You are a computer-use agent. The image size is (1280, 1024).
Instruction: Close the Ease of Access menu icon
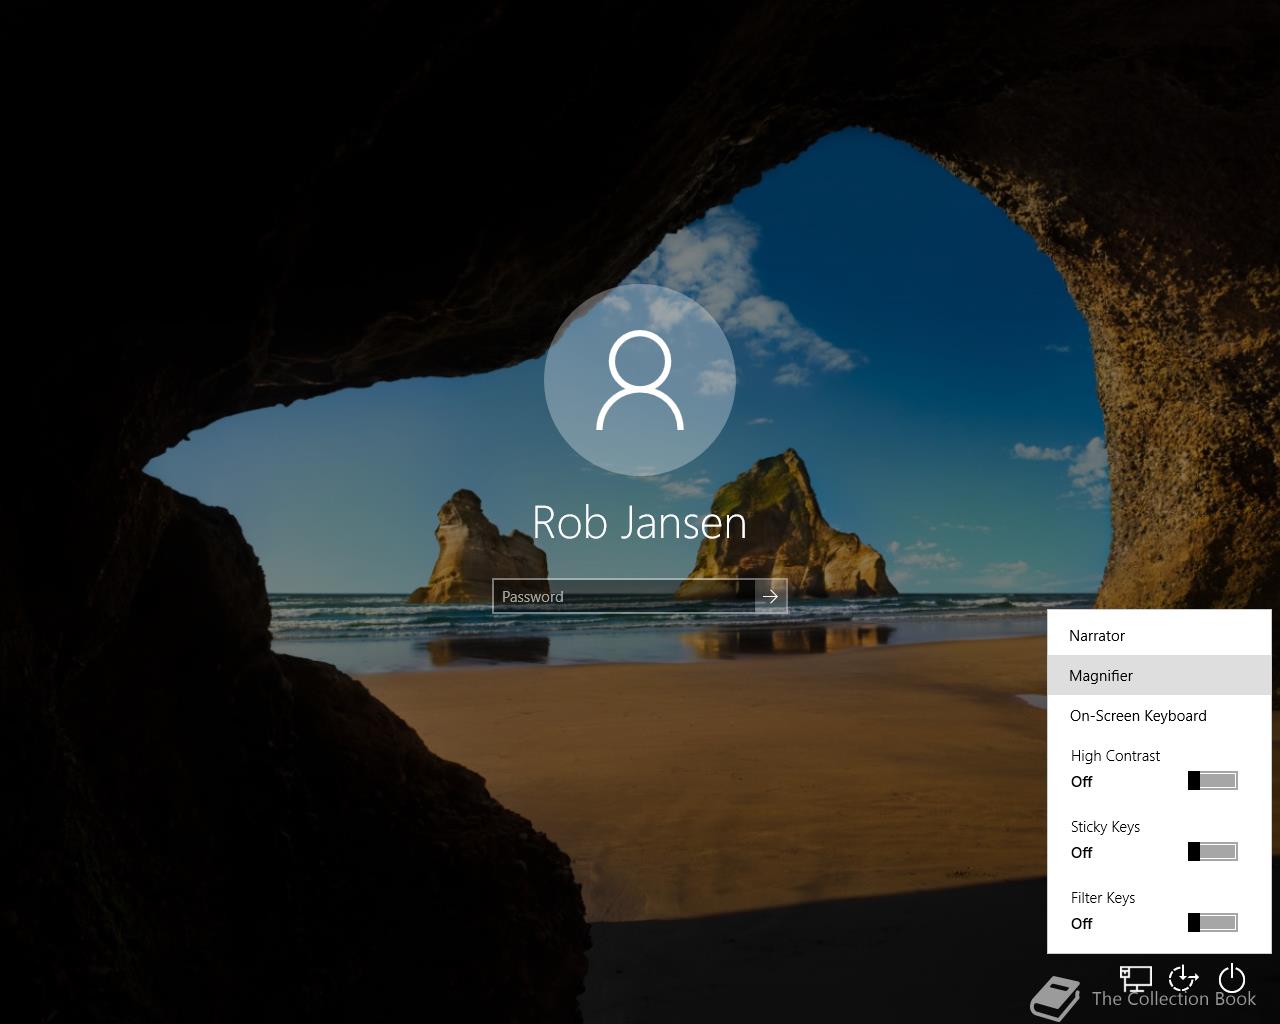1184,977
